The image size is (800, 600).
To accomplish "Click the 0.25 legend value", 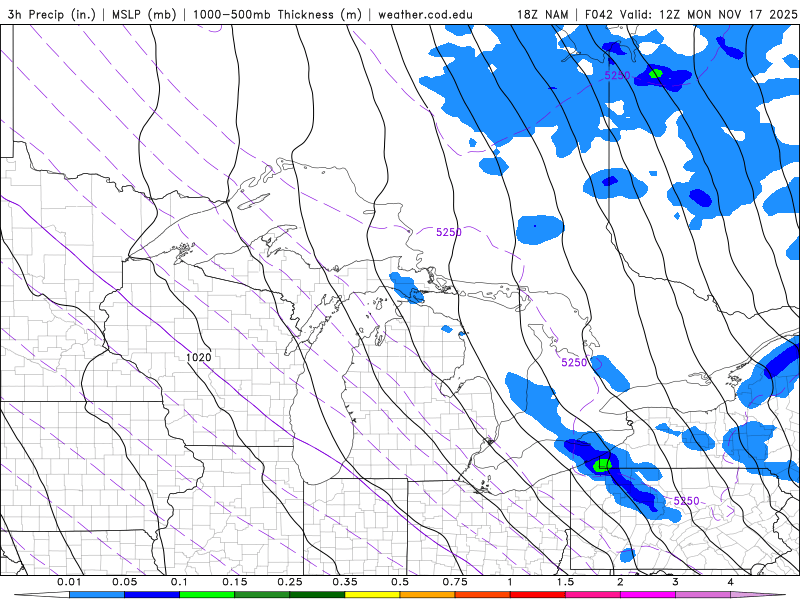I will 290,582.
